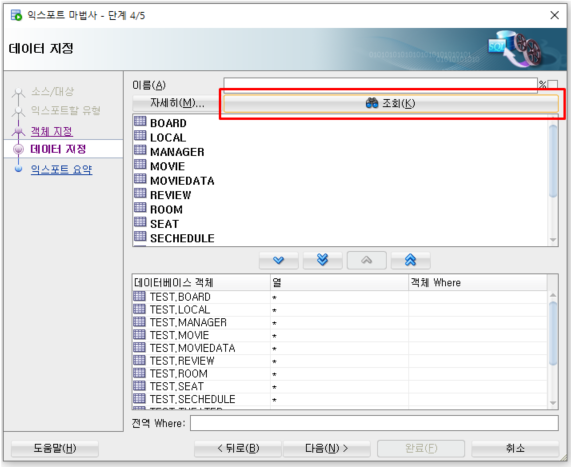Cancel the wizard with 취소 button
571x467 pixels.
515,448
